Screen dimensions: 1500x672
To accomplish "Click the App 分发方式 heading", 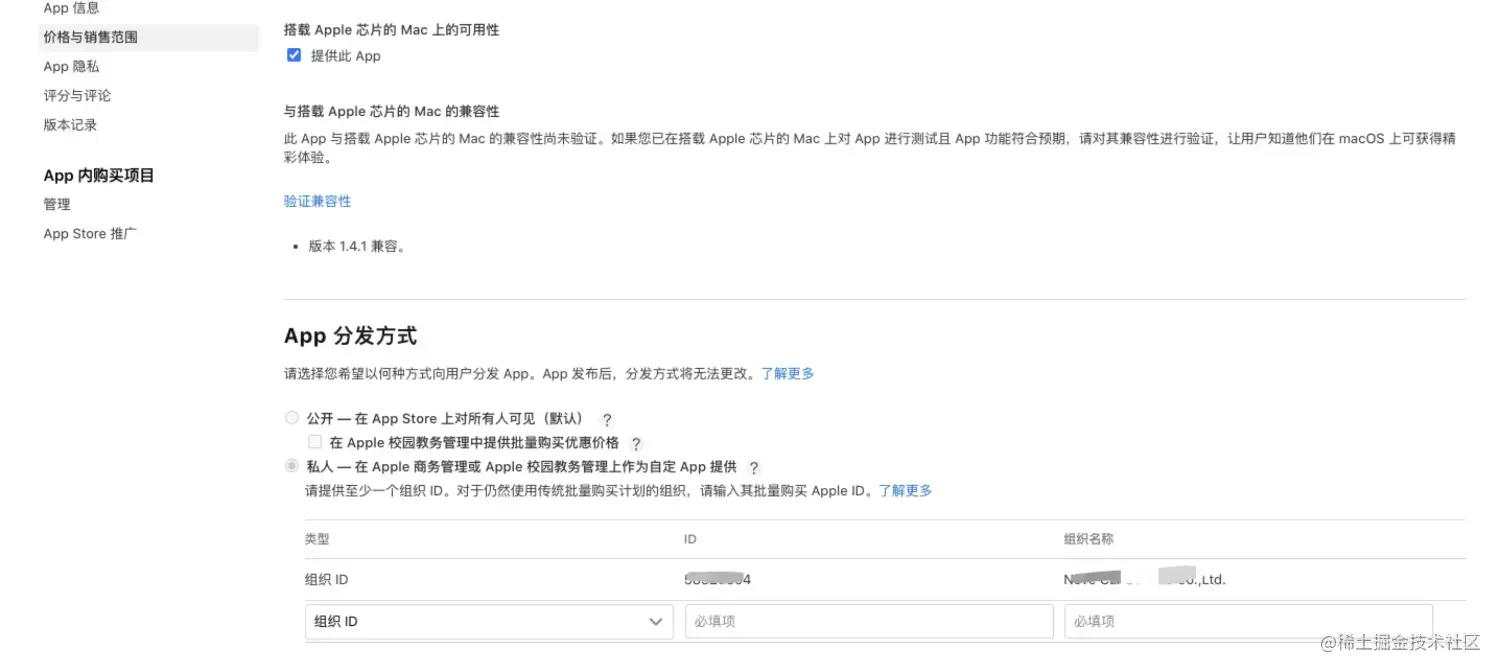I will [350, 335].
